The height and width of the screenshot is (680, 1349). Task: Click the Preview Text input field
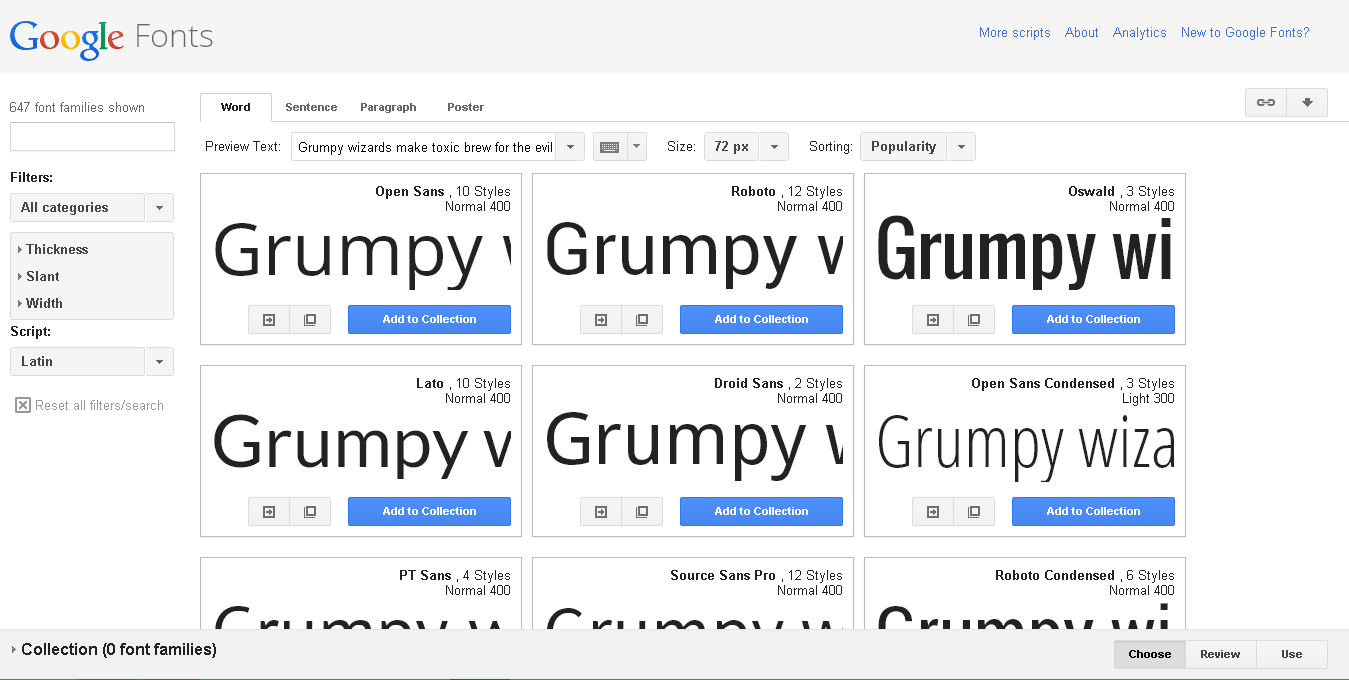click(x=424, y=146)
